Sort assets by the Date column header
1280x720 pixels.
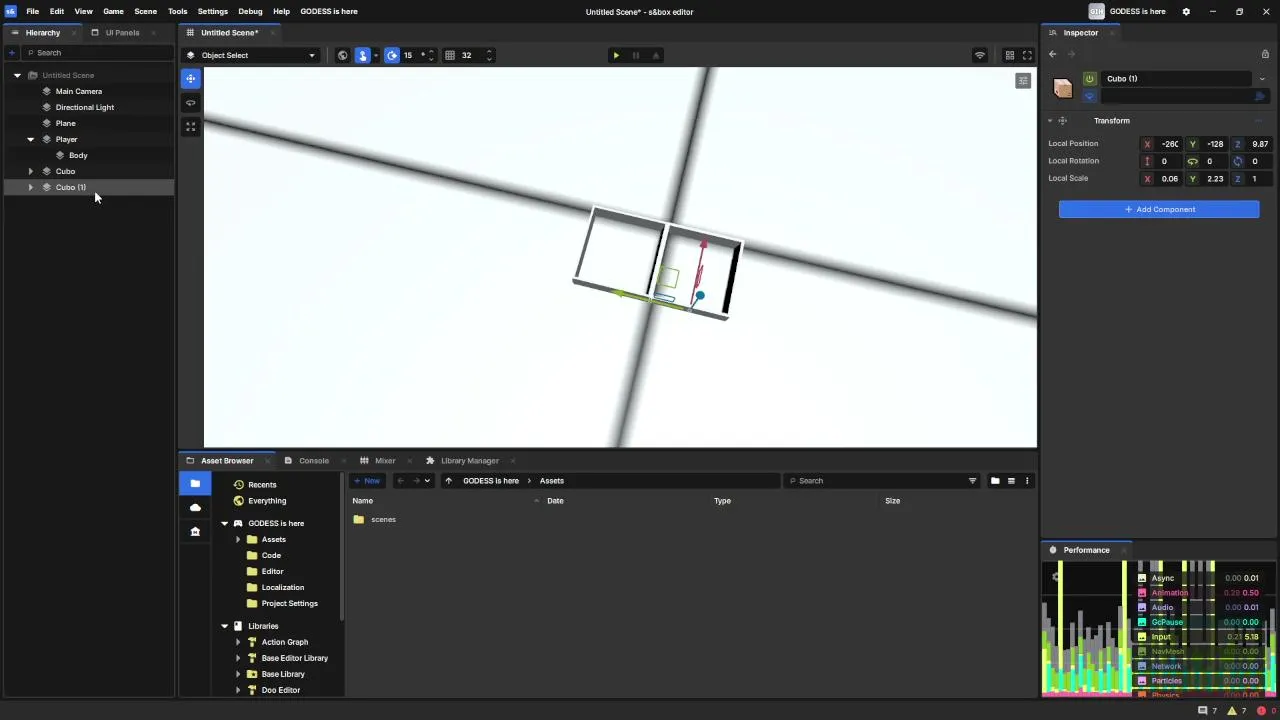(x=555, y=501)
